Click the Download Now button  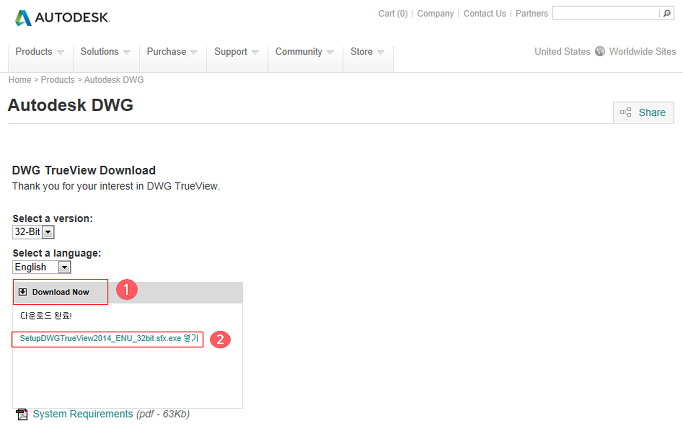(61, 292)
